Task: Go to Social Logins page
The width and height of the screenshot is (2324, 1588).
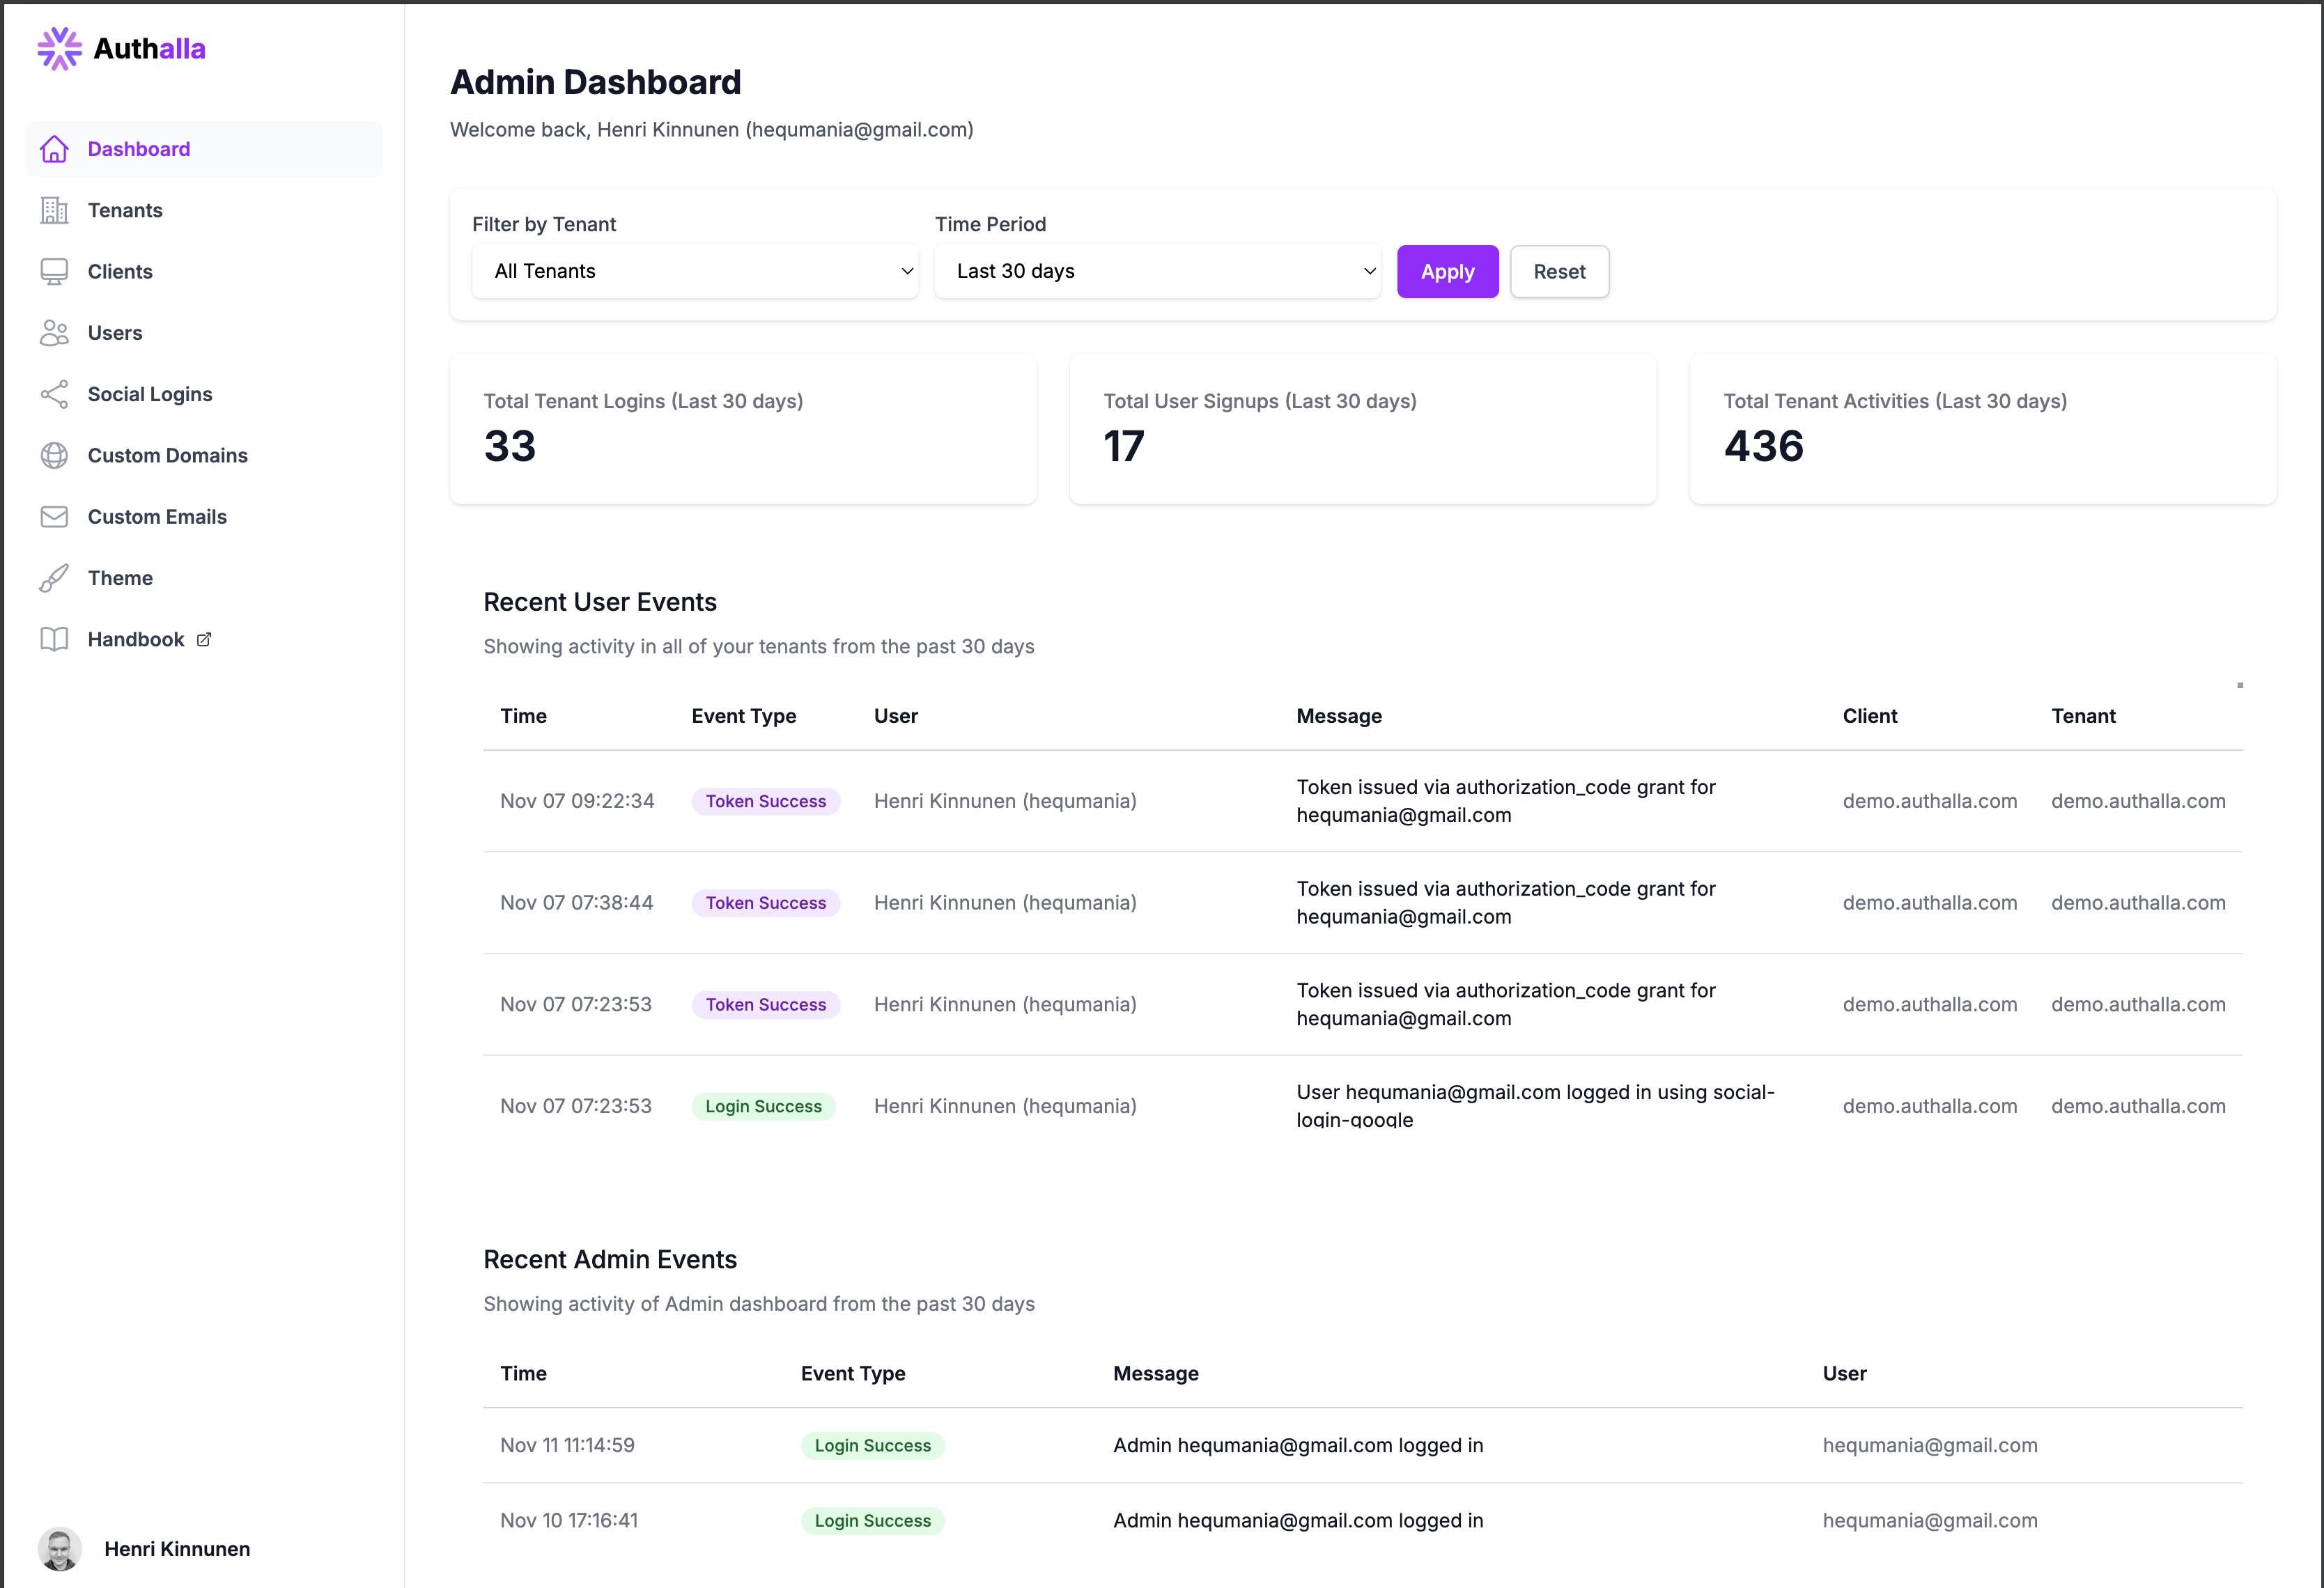Action: pos(150,394)
